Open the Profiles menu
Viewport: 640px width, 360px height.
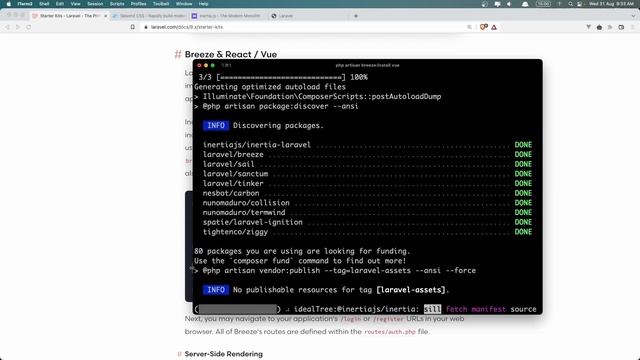point(138,4)
